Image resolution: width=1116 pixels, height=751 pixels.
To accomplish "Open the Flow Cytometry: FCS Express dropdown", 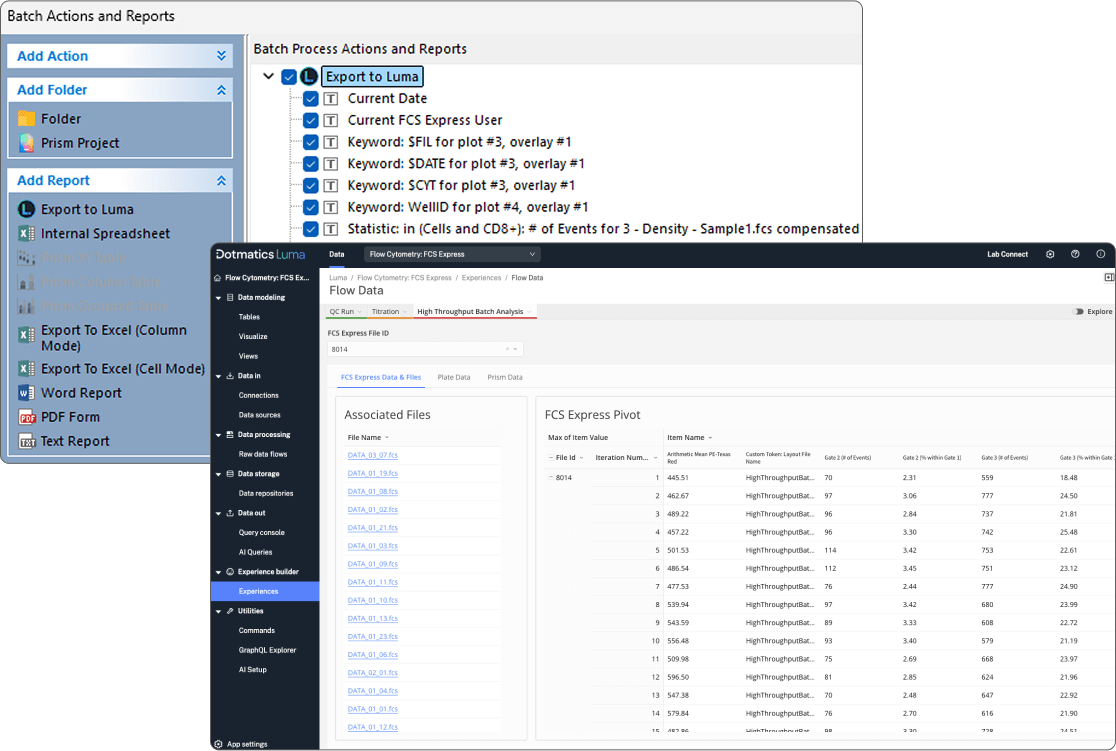I will [452, 255].
